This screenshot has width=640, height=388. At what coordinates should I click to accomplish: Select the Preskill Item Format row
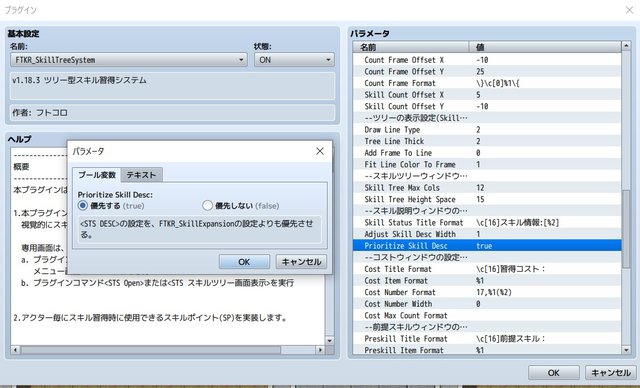click(487, 350)
